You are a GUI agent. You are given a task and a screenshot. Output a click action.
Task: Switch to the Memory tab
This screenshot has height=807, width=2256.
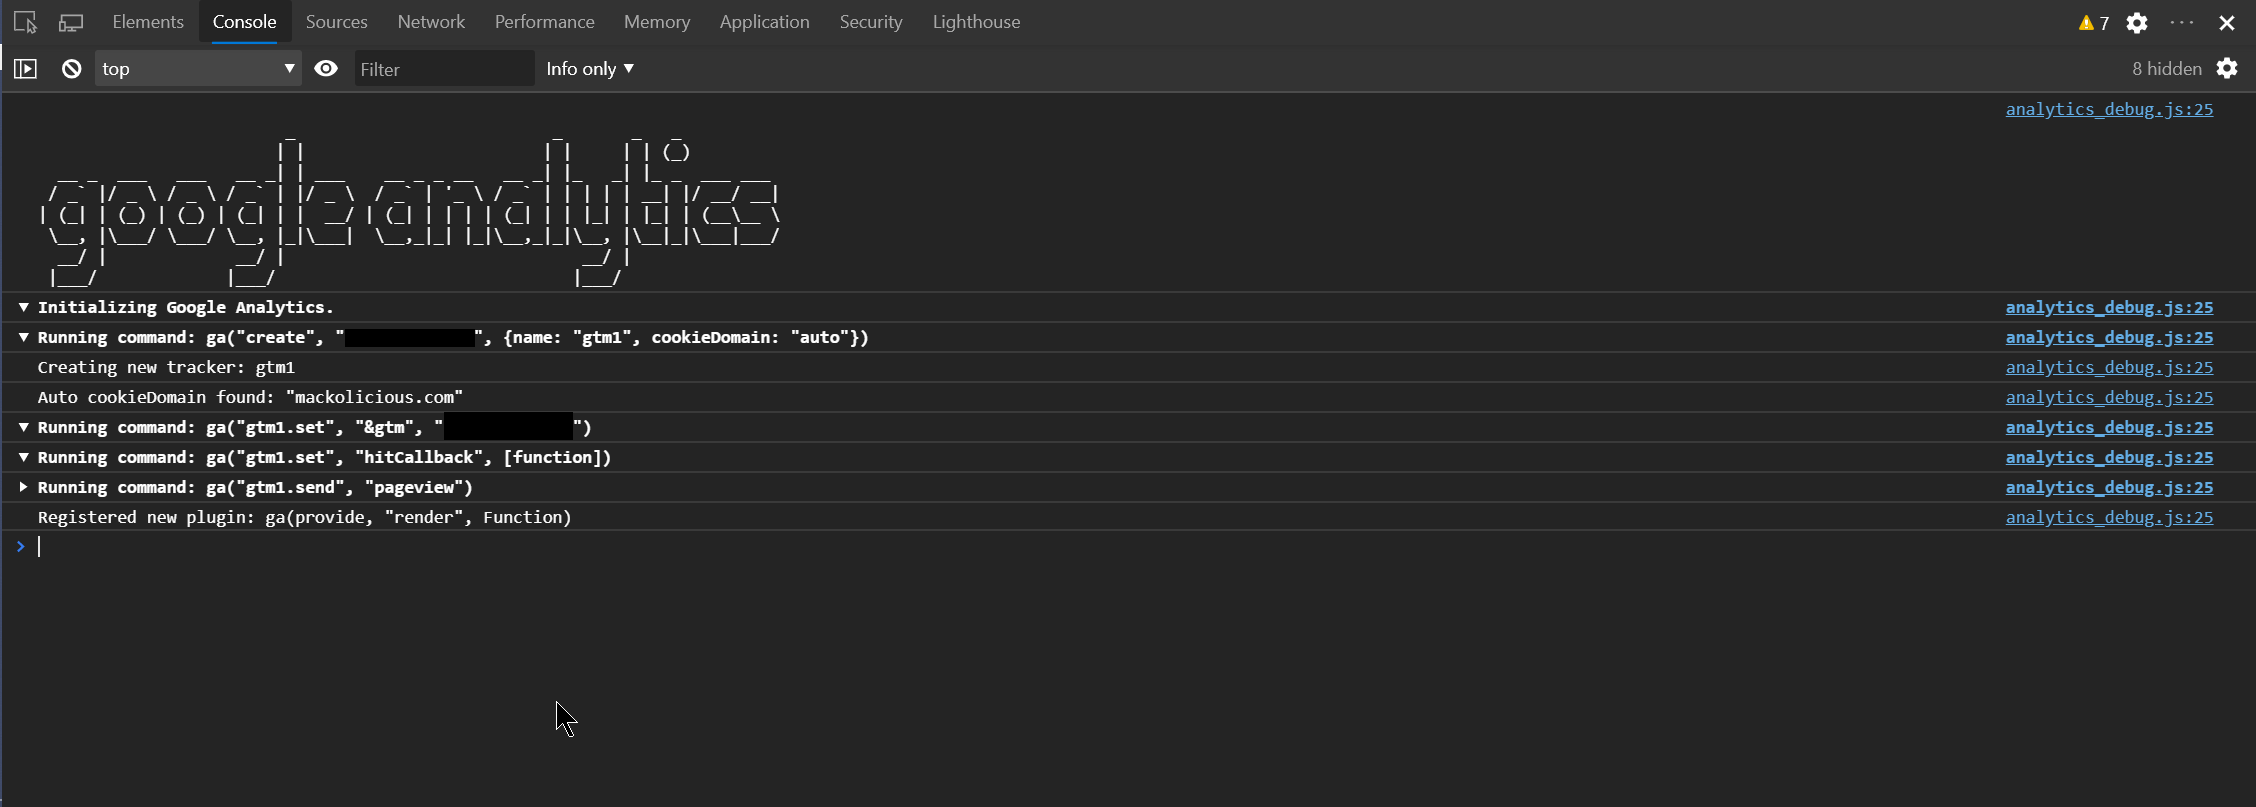pos(657,22)
